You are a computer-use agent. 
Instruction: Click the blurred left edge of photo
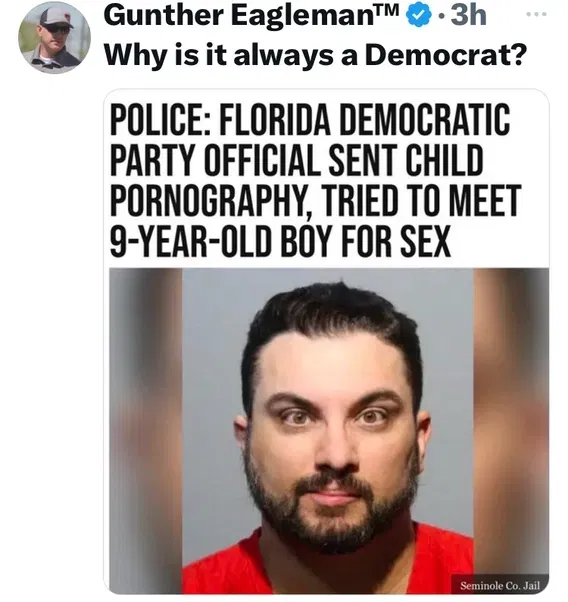(x=146, y=431)
